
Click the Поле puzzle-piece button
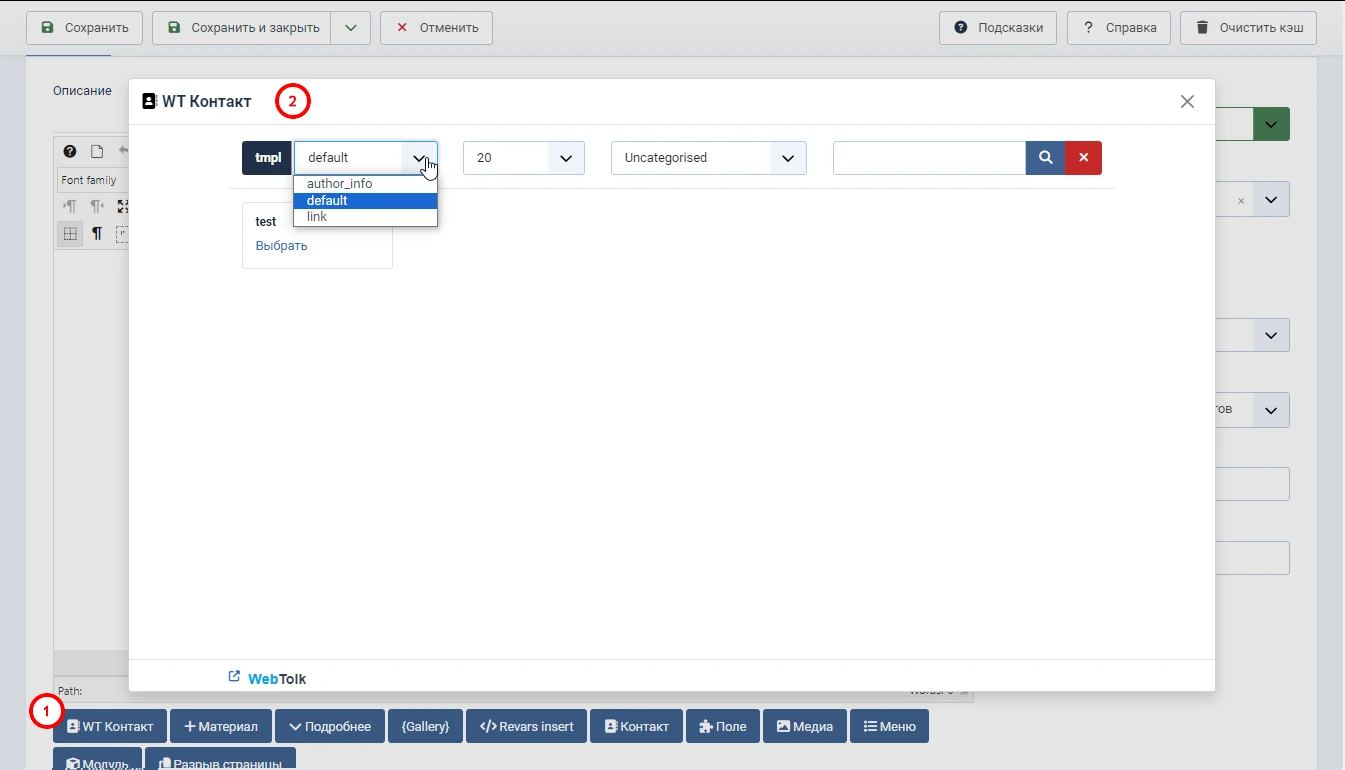click(722, 726)
